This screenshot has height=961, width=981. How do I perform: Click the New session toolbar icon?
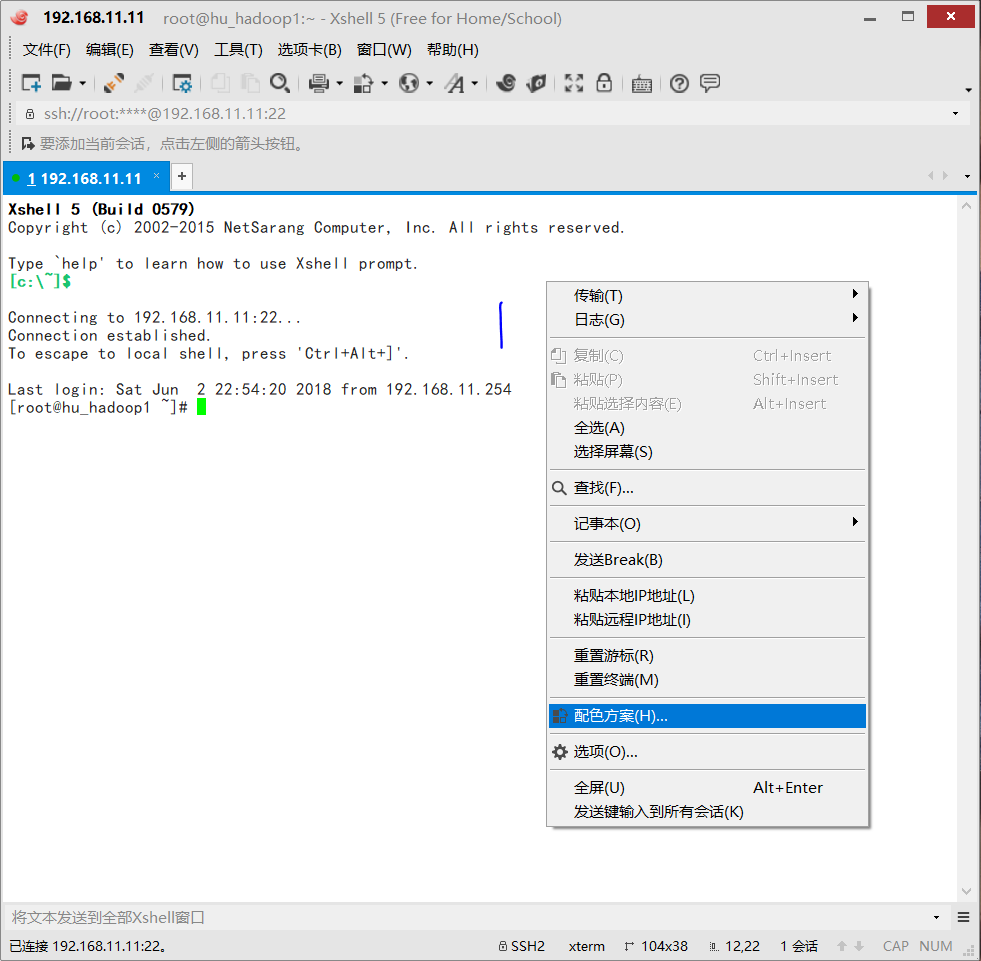pyautogui.click(x=31, y=83)
